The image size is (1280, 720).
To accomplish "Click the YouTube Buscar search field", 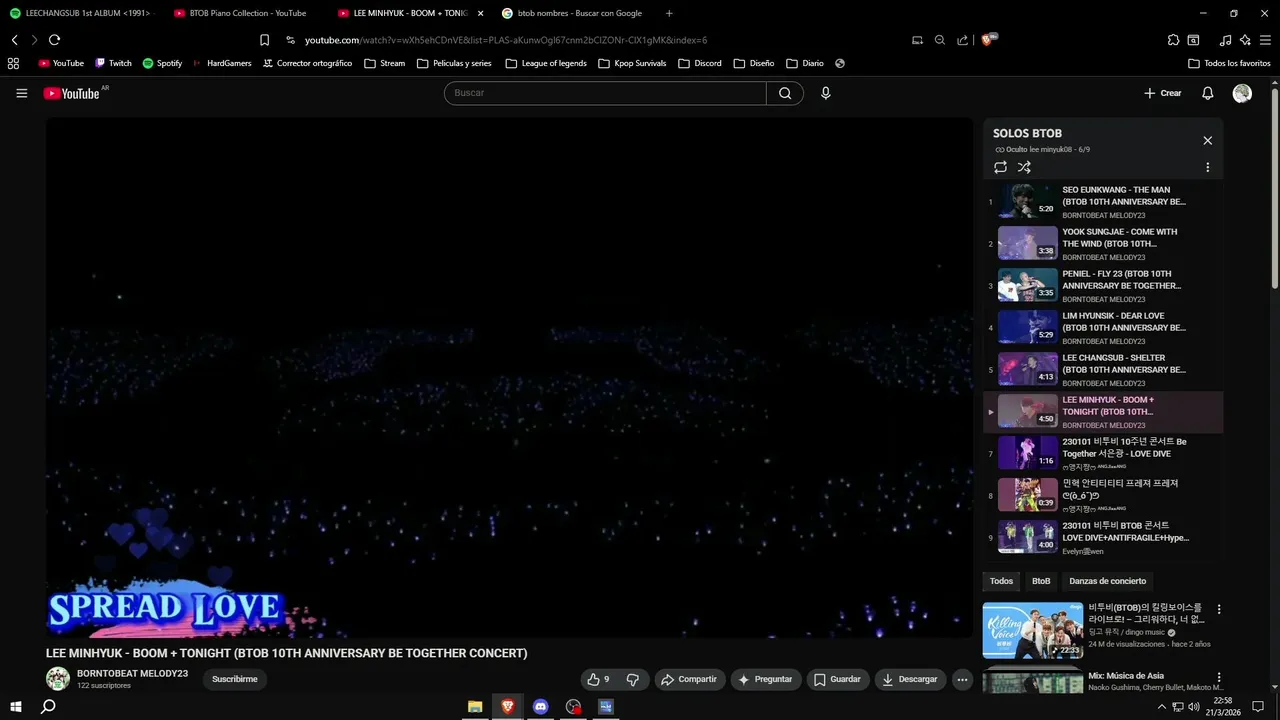I will (x=605, y=93).
